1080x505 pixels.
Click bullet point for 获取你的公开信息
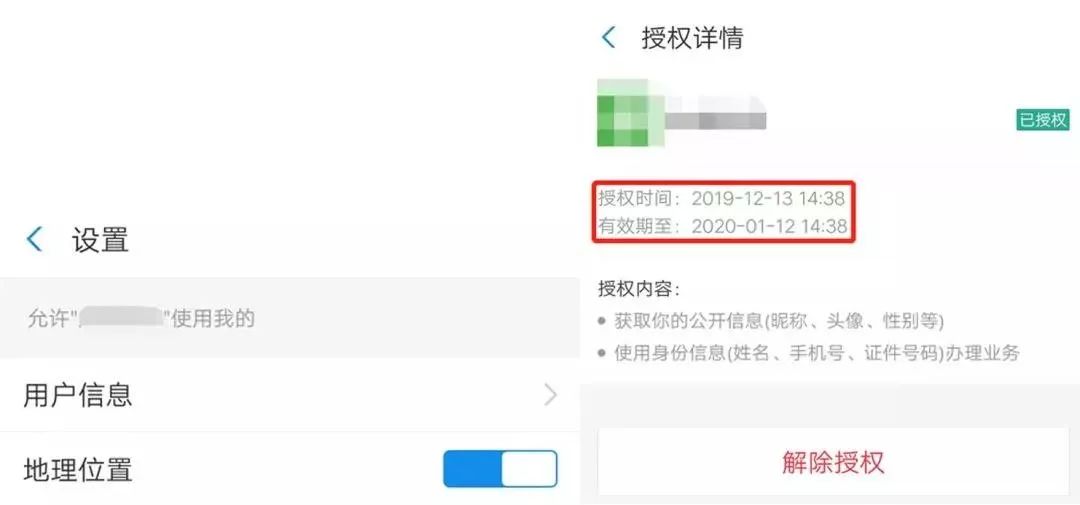click(602, 321)
